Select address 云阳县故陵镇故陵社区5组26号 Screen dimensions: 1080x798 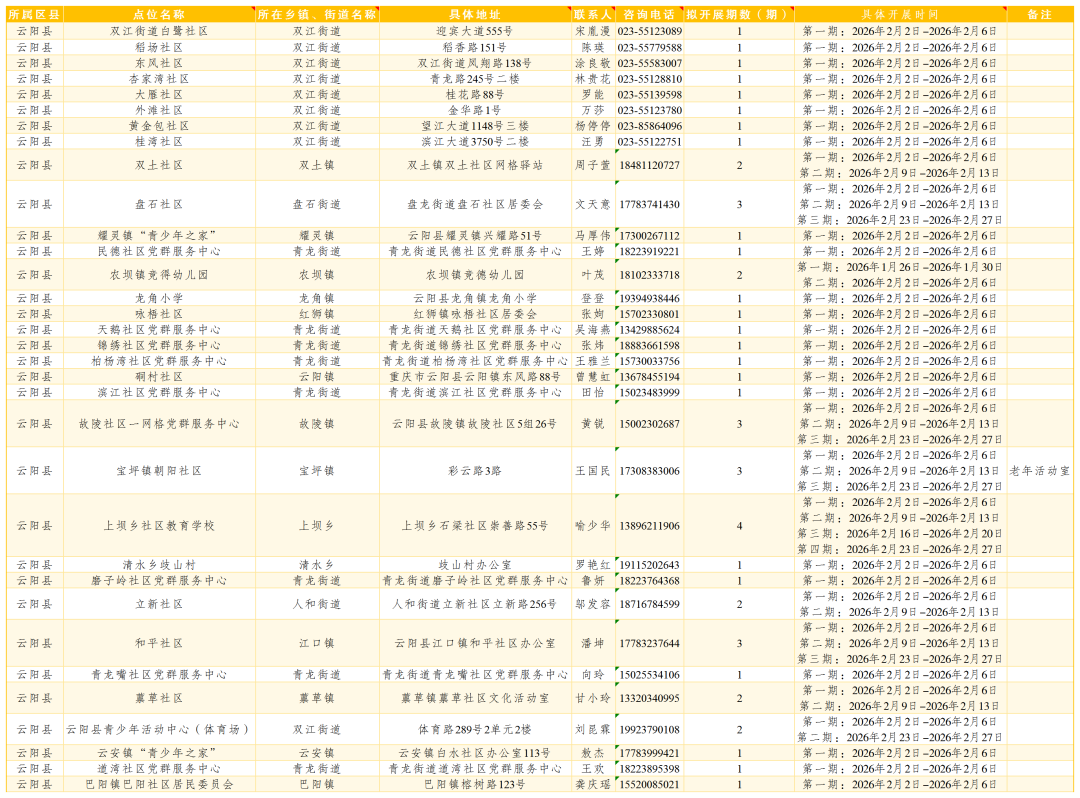[475, 424]
